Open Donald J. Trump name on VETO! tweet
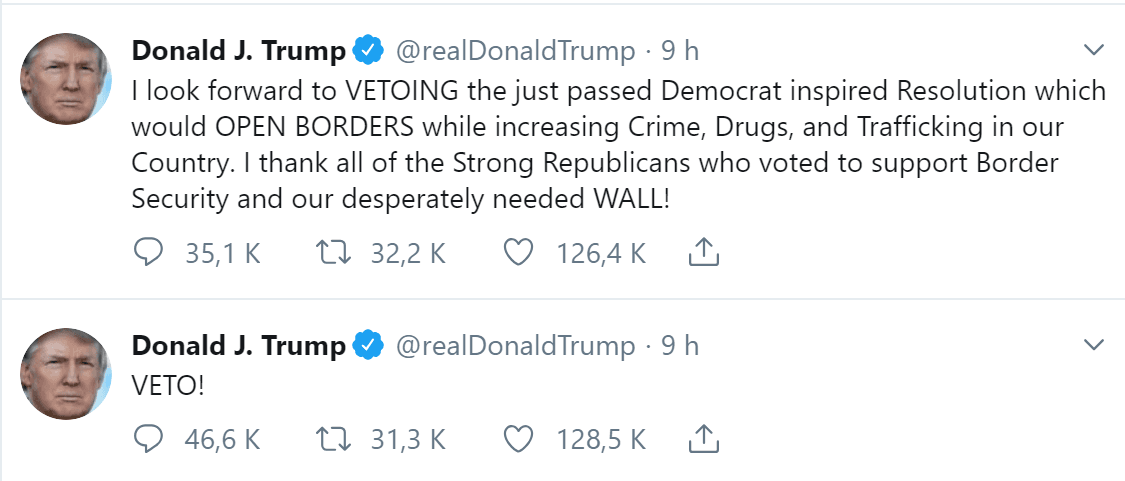Viewport: 1125px width, 481px height. (239, 347)
